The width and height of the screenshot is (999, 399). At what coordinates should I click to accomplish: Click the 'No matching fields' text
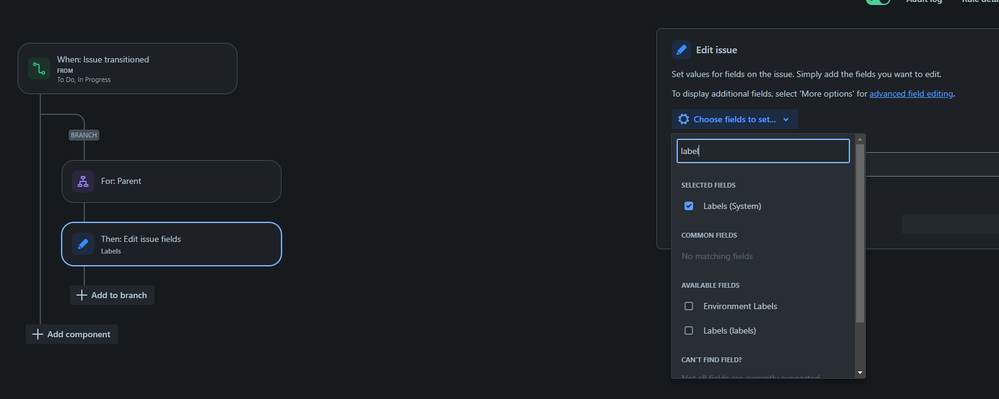pos(717,256)
